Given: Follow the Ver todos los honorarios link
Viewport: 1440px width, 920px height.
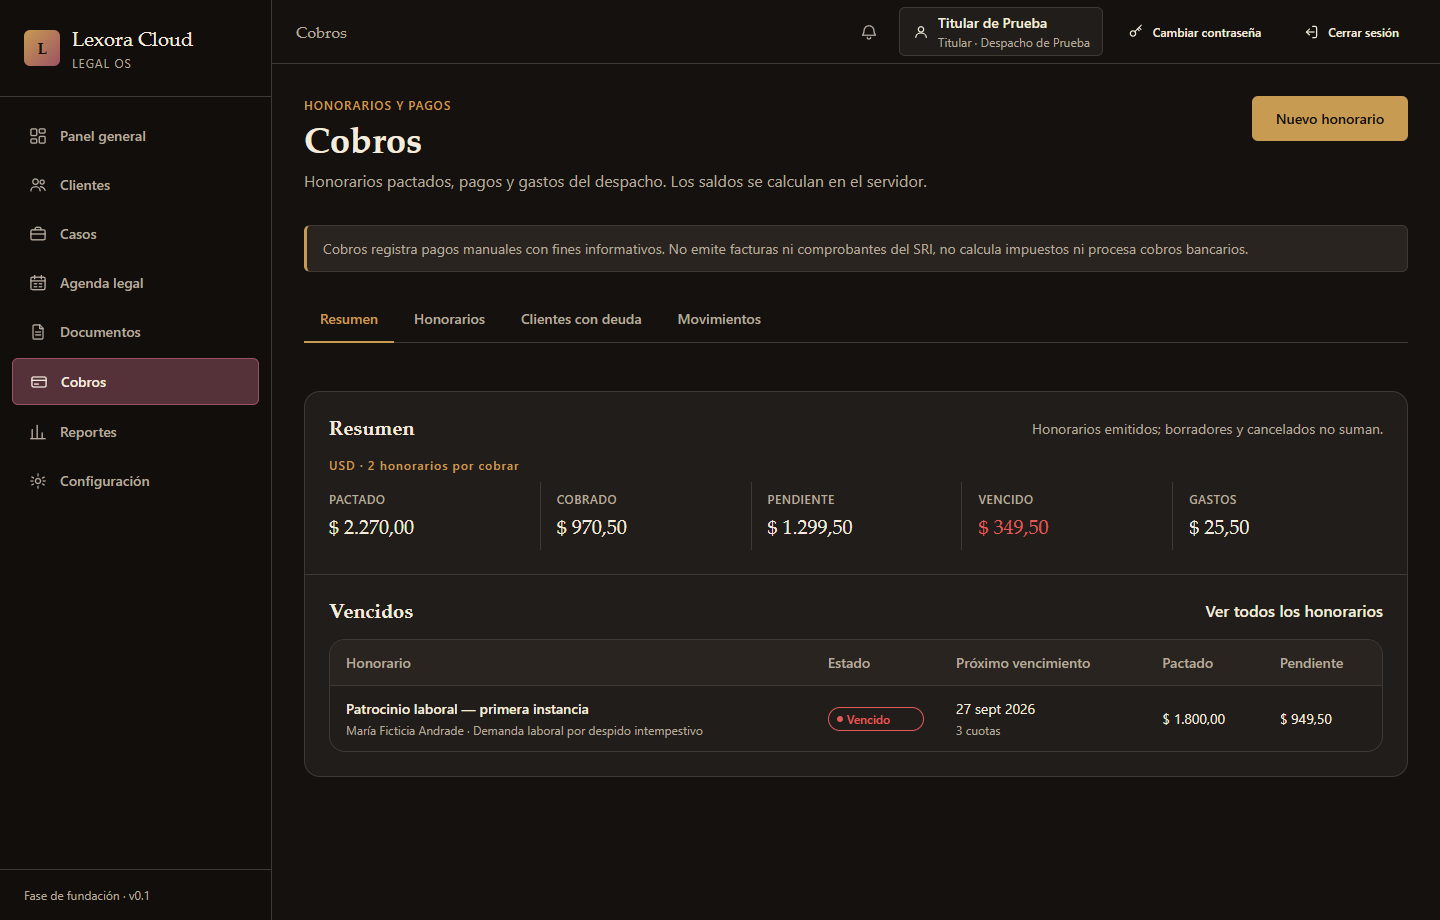Looking at the screenshot, I should tap(1294, 612).
